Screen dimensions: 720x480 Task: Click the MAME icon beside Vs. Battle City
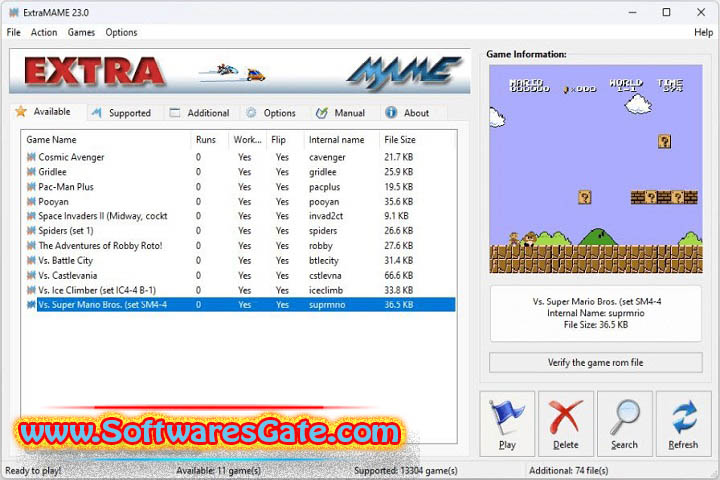coord(31,260)
